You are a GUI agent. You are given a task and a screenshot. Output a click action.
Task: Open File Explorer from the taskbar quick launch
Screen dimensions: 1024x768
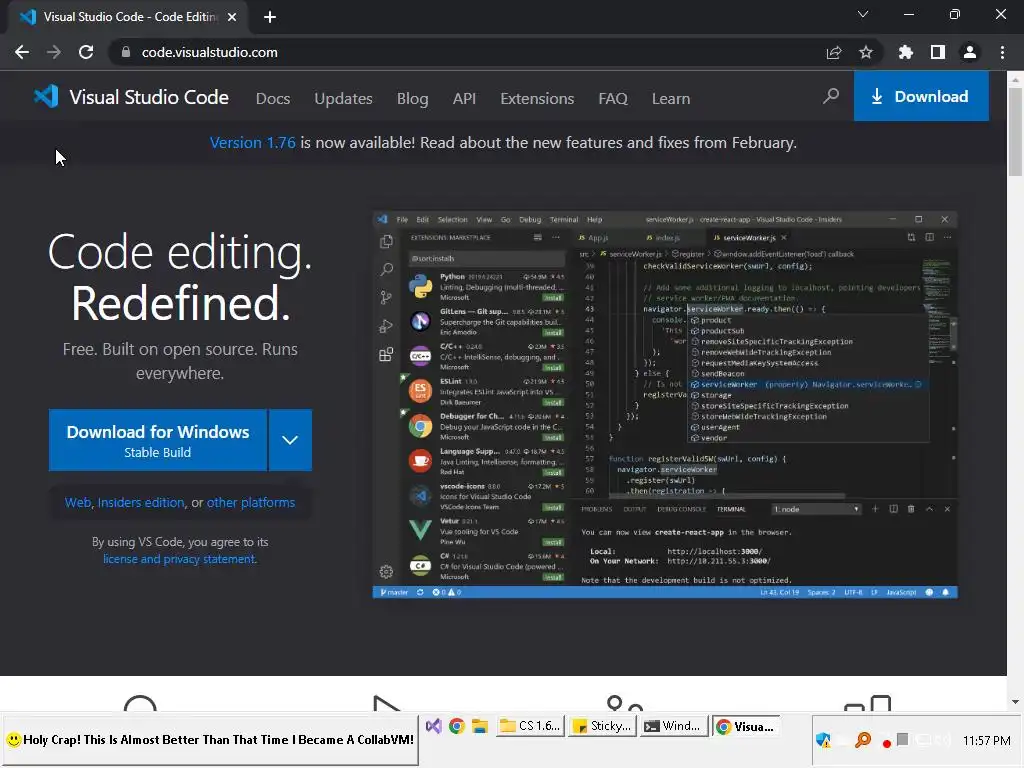coord(480,726)
